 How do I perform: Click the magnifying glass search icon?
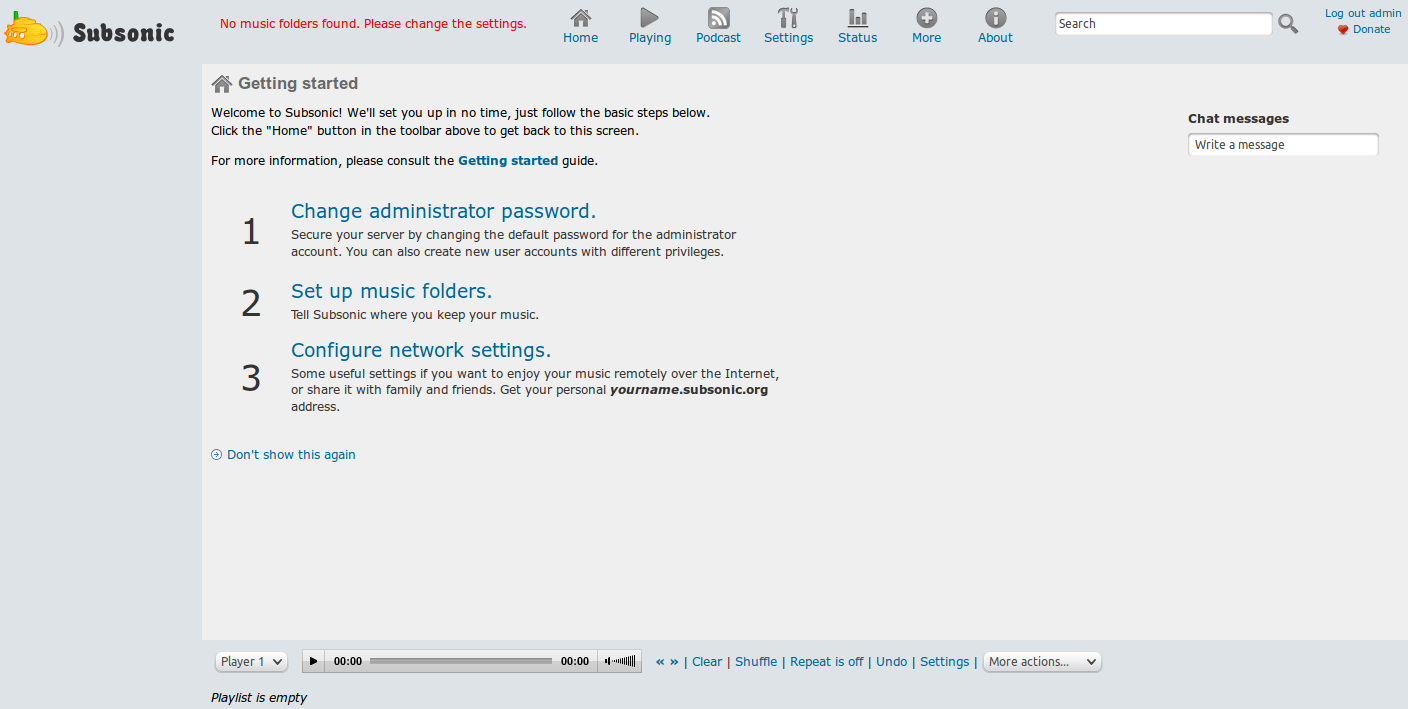(1288, 24)
